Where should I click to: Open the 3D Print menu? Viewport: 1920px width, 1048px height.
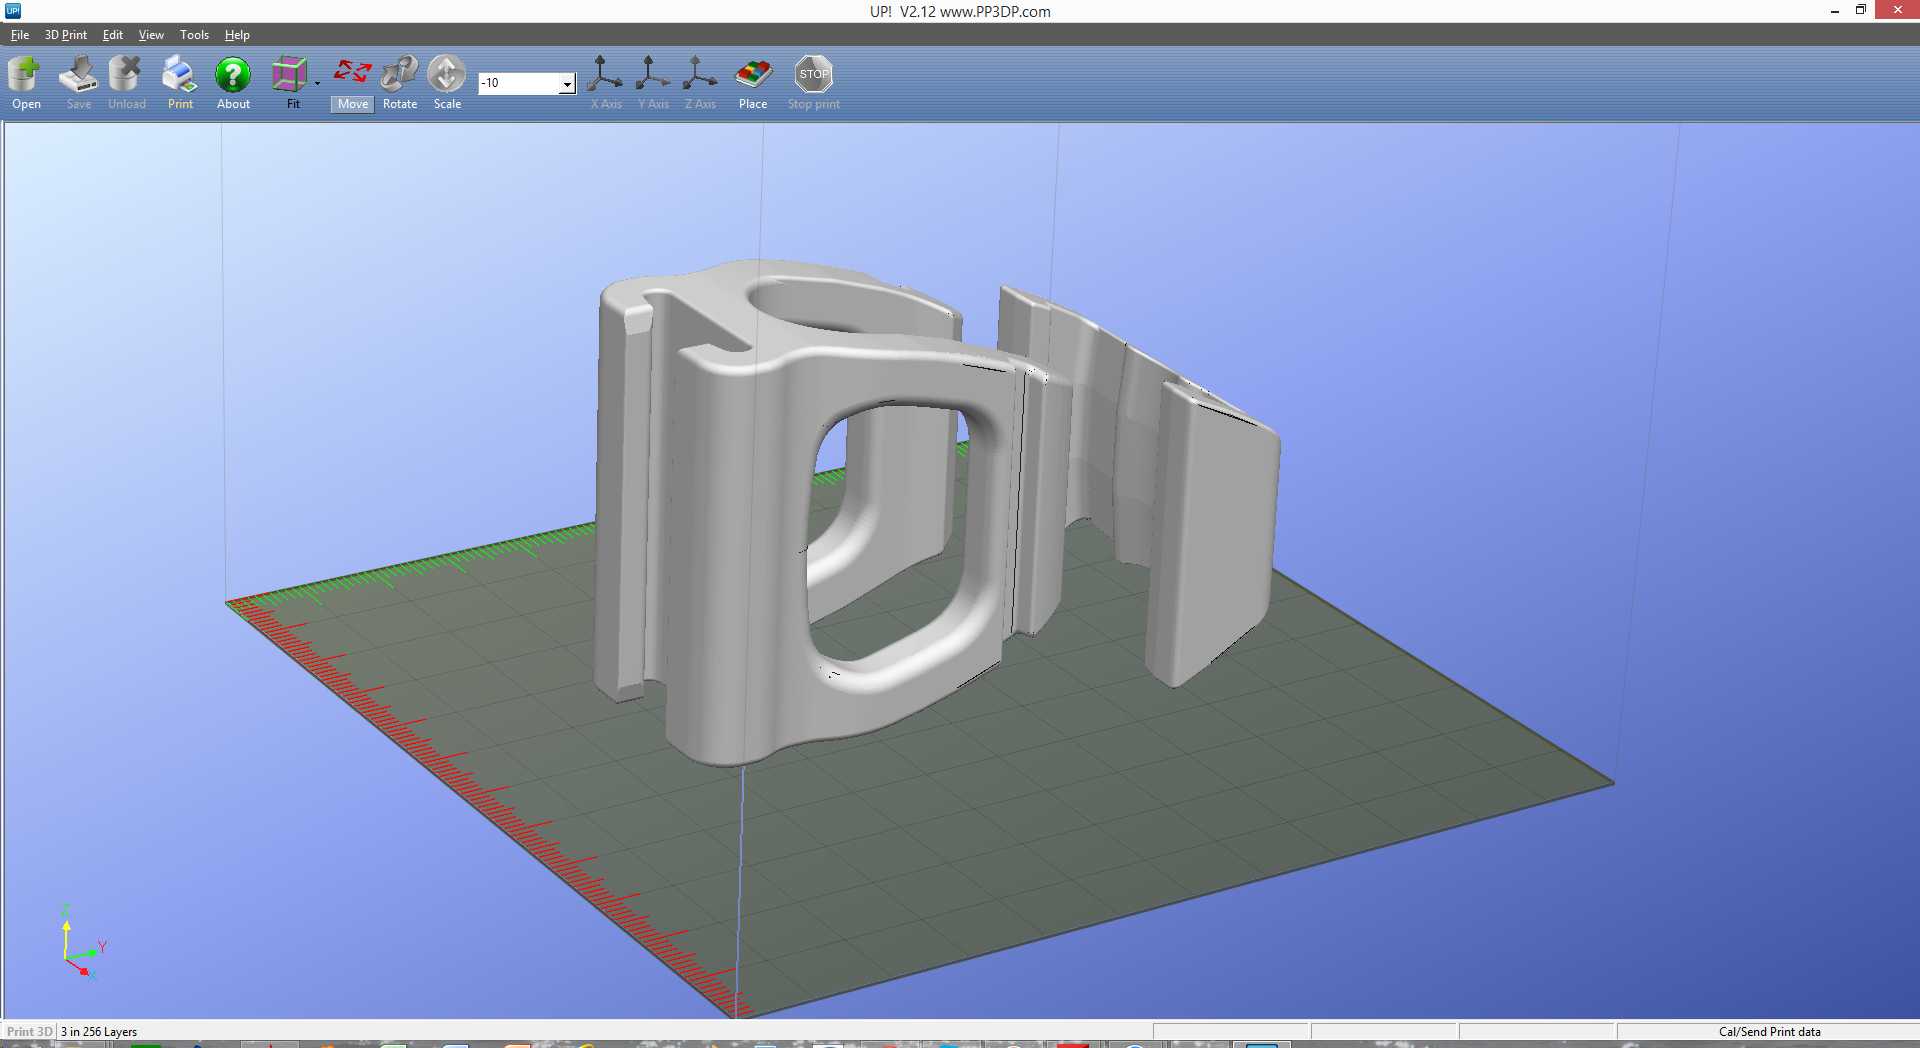(x=66, y=35)
